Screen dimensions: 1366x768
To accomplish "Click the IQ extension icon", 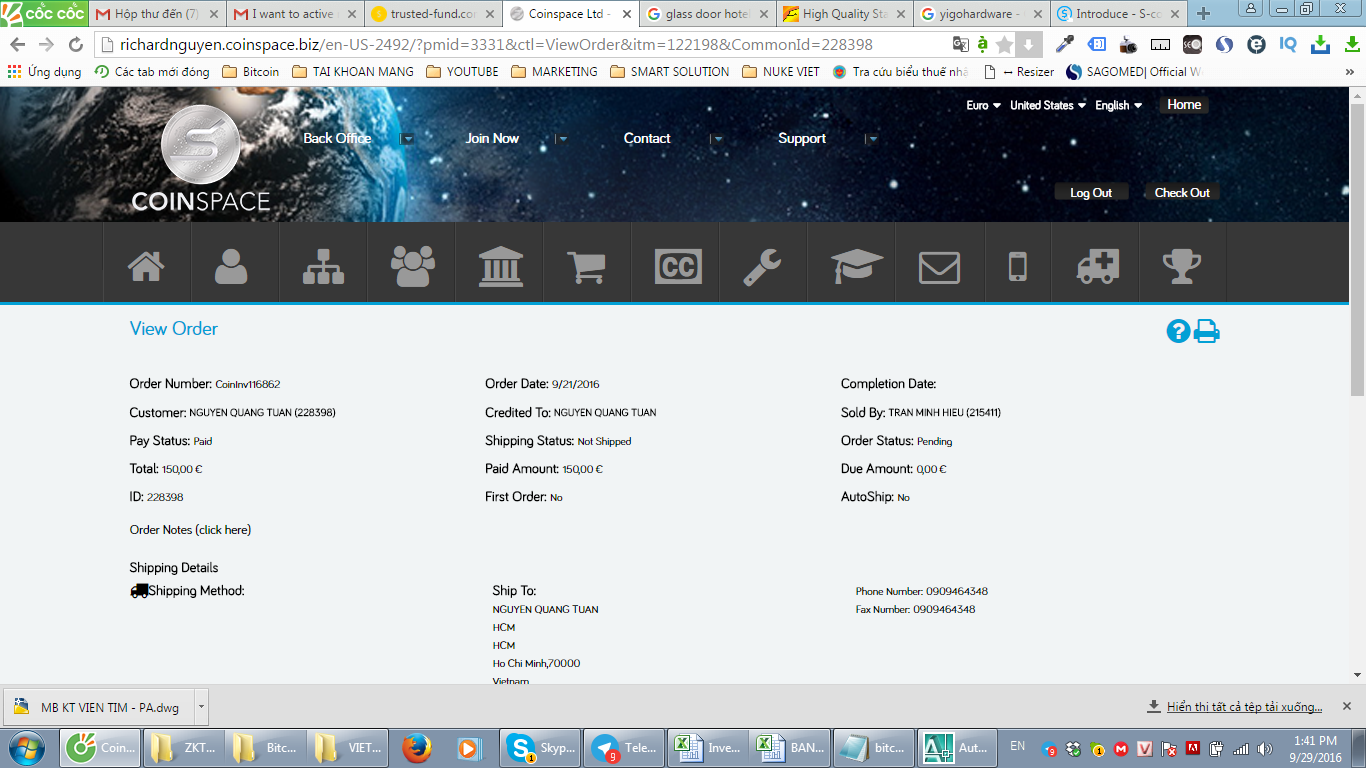I will click(x=1288, y=45).
